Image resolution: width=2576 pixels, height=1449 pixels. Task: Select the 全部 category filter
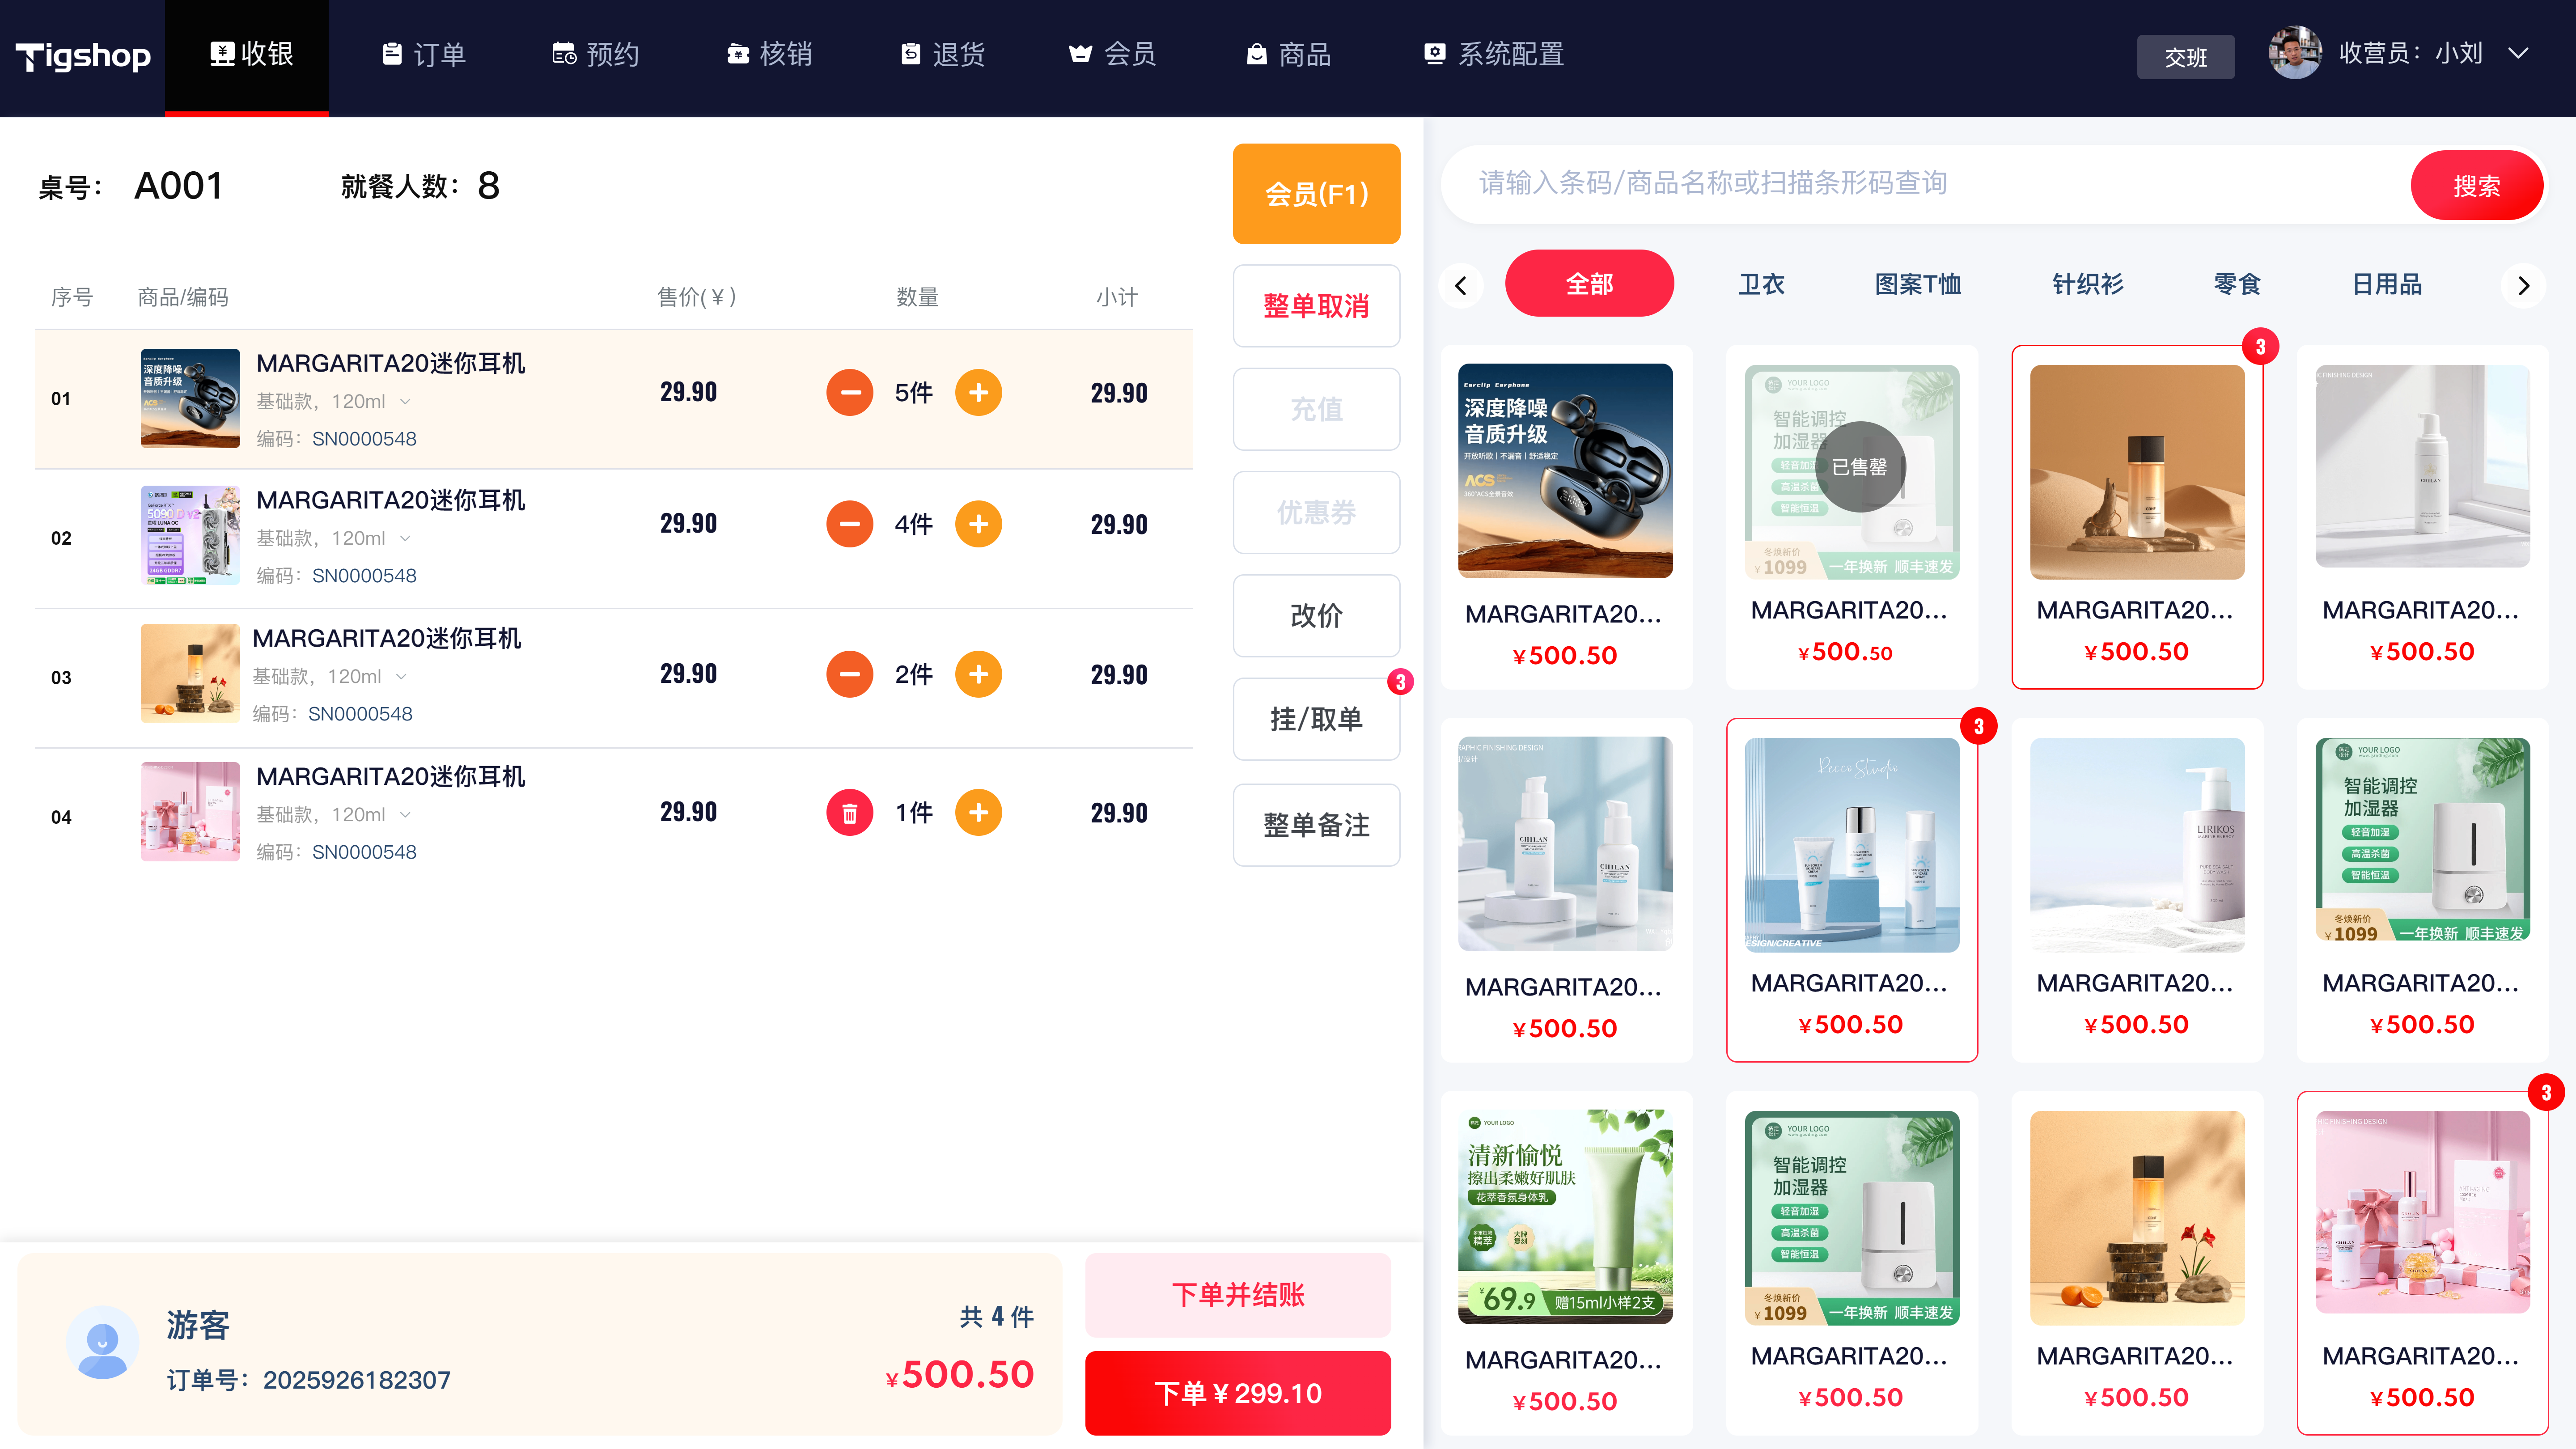point(1589,284)
